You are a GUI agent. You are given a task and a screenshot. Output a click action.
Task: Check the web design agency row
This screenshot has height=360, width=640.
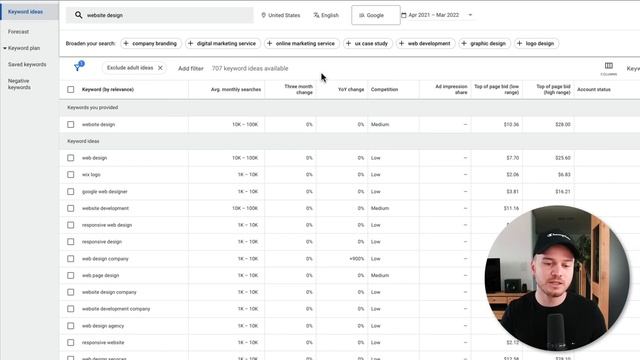71,326
